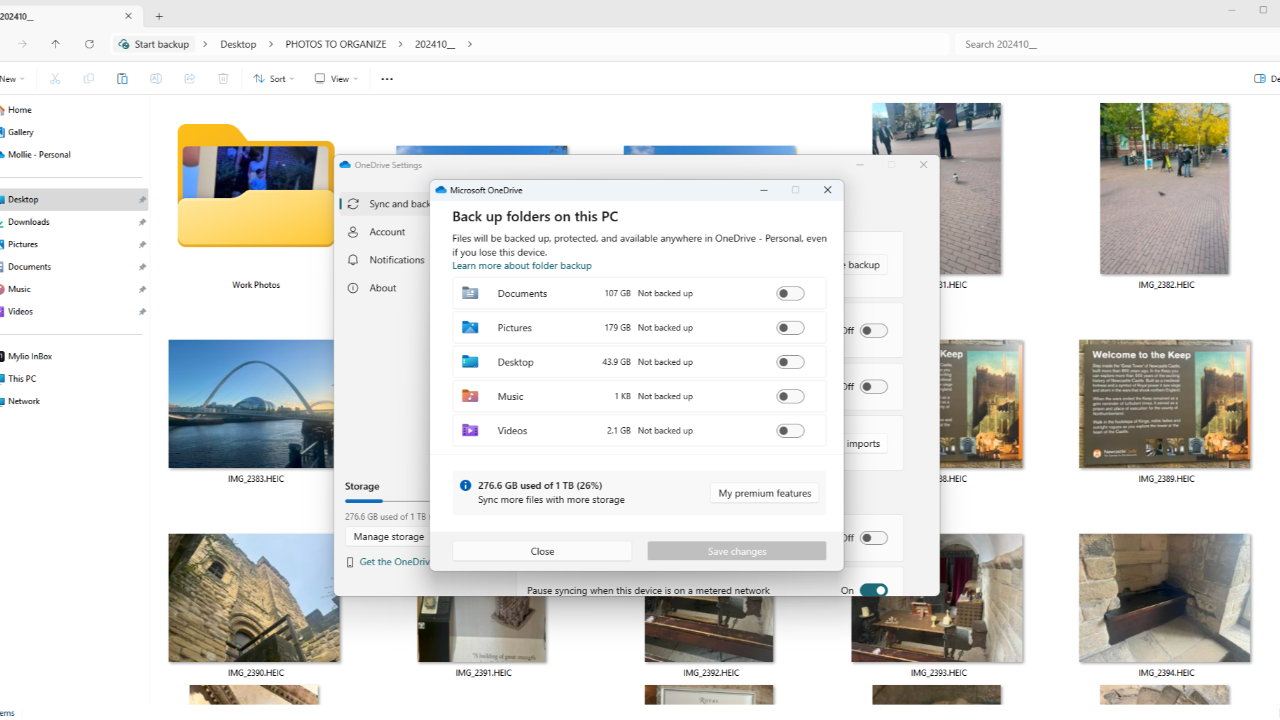Open Learn more about folder backup link
Screen dimensions: 1280x720
pos(521,266)
